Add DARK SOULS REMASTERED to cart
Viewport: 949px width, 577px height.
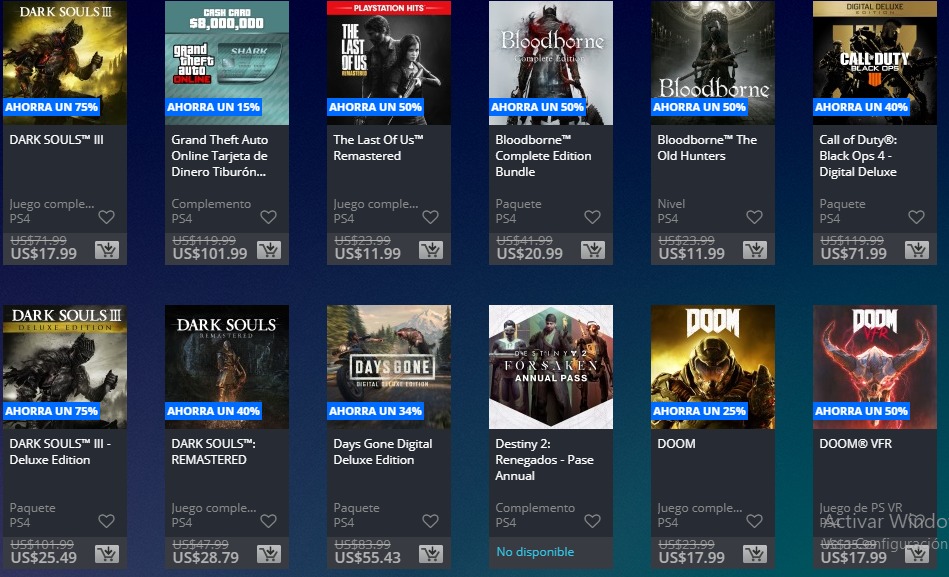point(269,553)
